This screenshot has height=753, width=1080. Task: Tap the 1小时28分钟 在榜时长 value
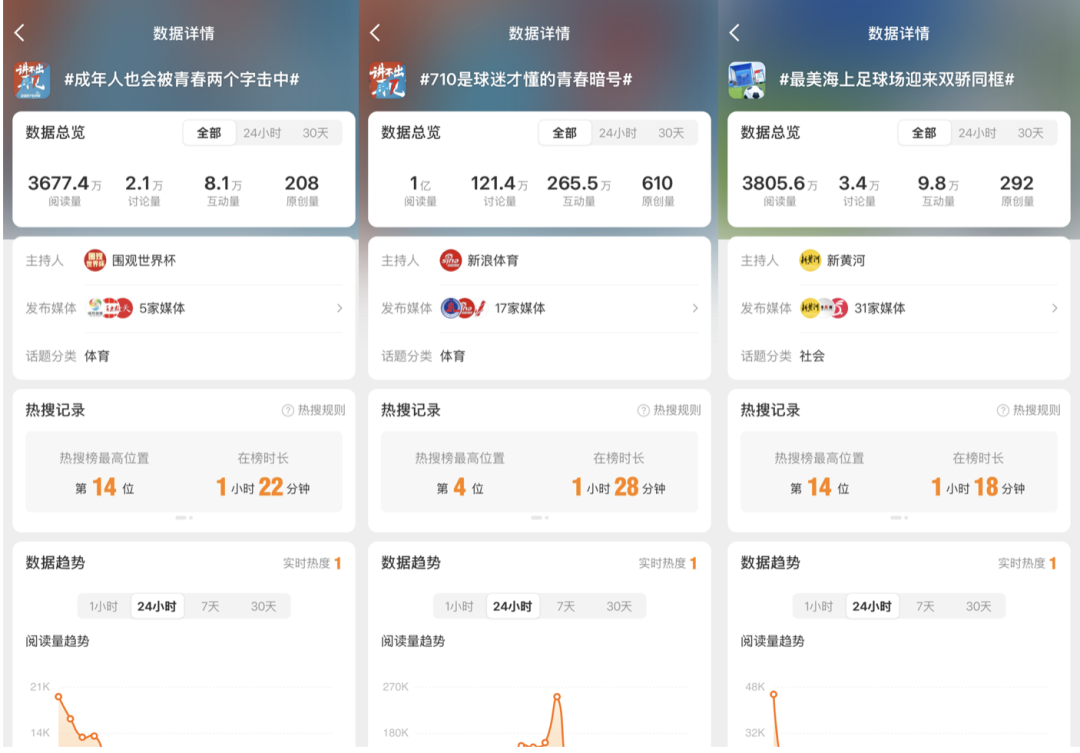(x=619, y=487)
